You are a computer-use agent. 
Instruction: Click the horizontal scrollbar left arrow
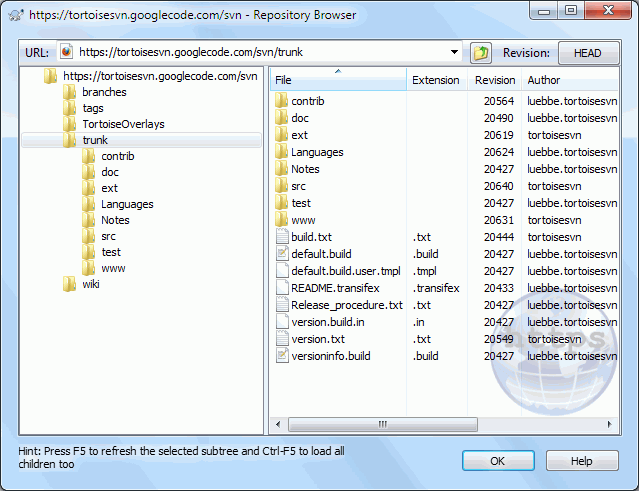[278, 424]
